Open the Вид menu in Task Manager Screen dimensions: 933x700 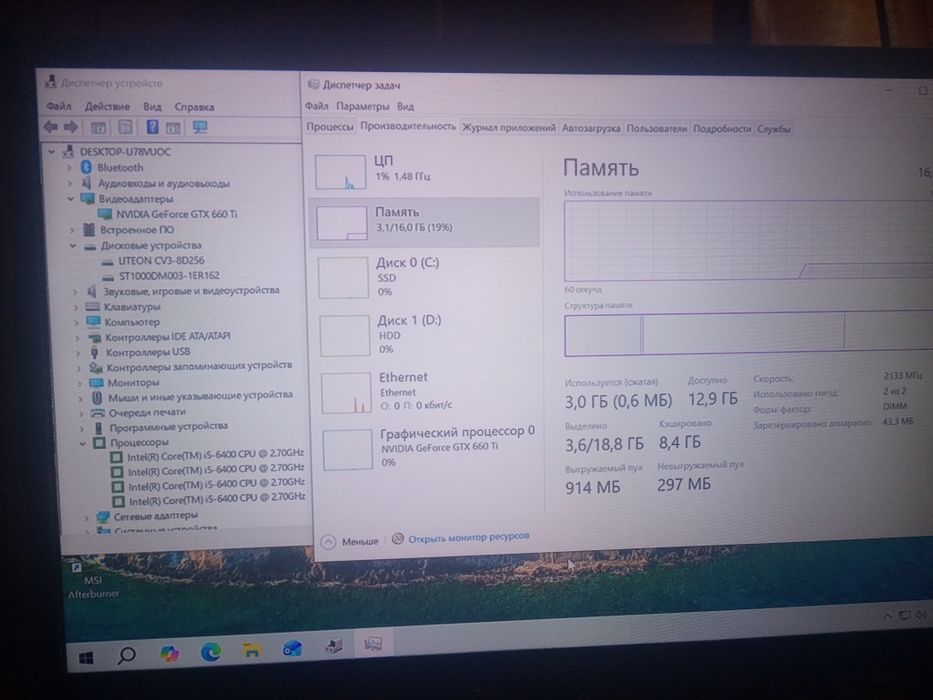point(405,107)
